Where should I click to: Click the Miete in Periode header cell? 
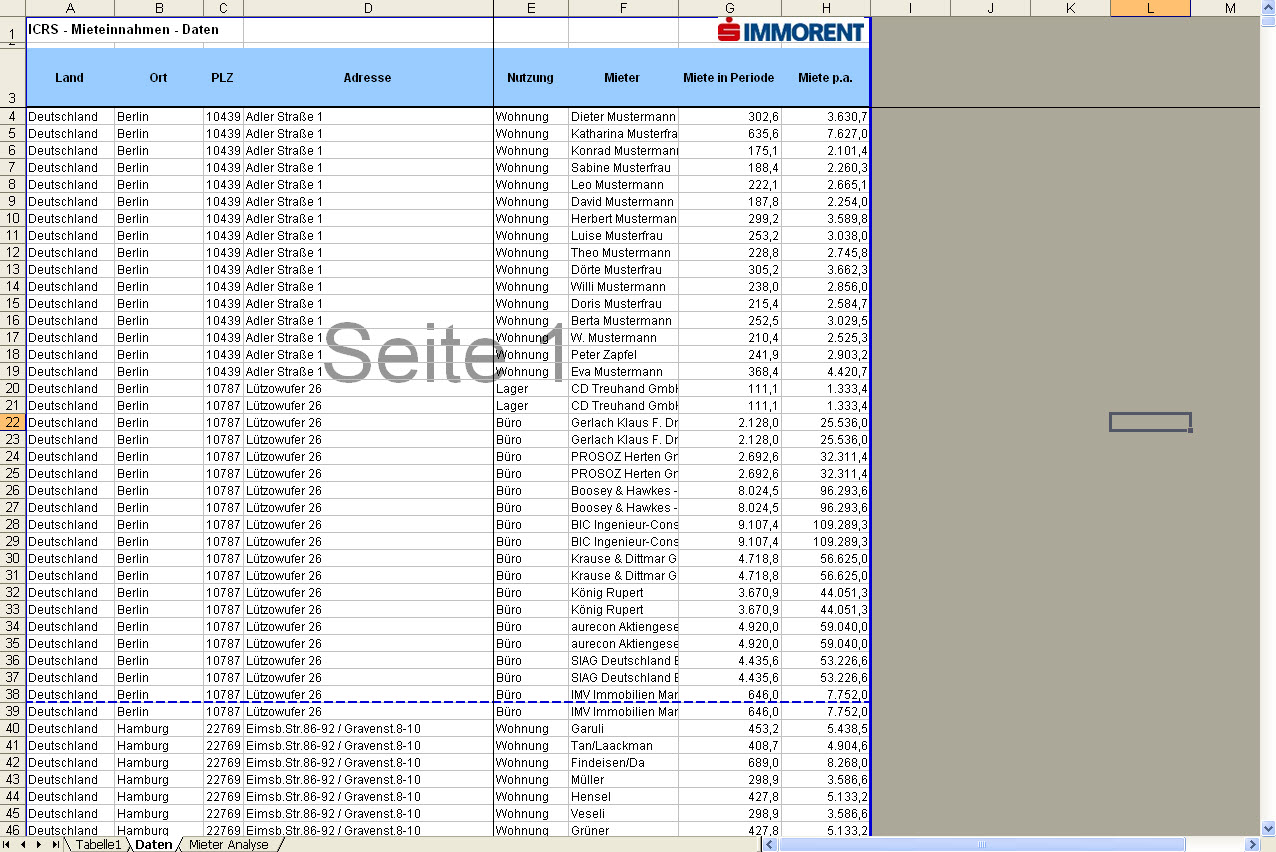point(730,78)
